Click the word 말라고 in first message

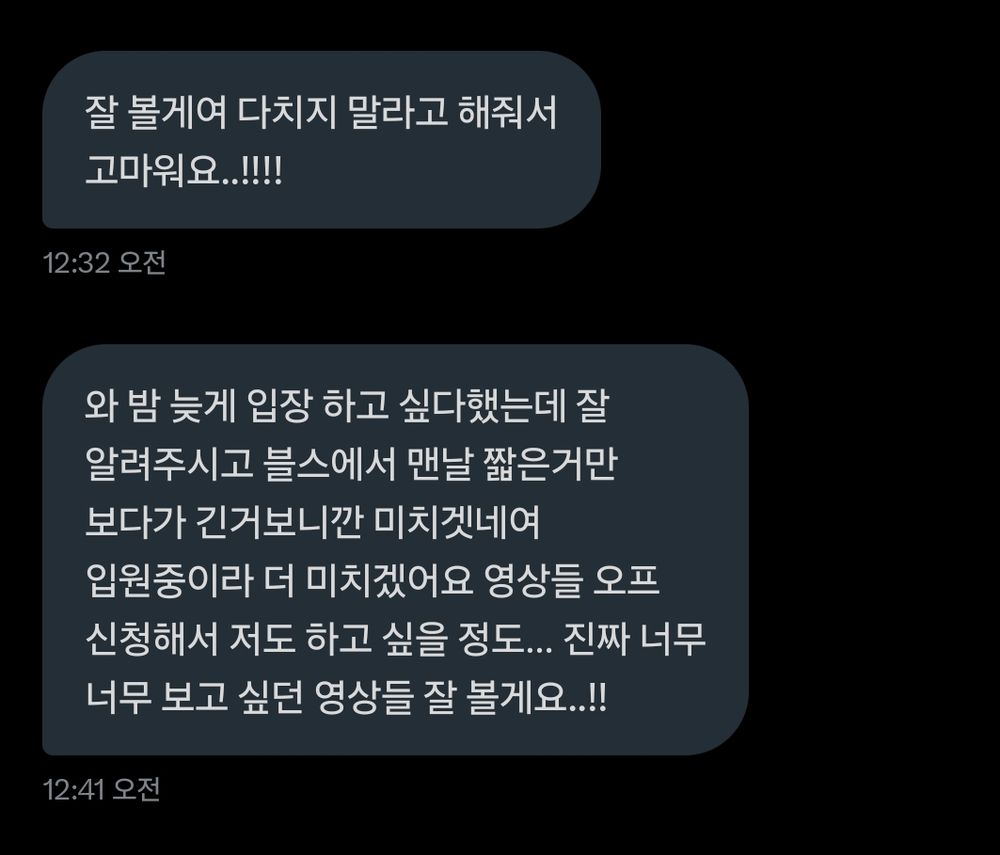click(x=397, y=113)
